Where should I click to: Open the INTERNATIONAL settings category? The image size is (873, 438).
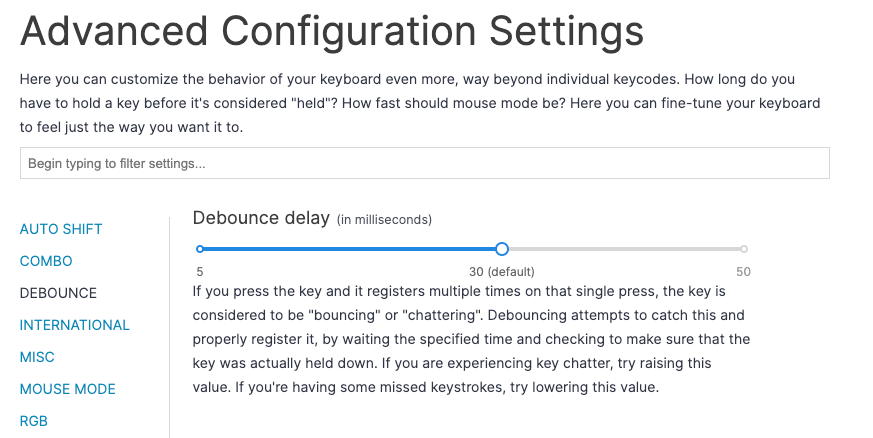[x=75, y=325]
